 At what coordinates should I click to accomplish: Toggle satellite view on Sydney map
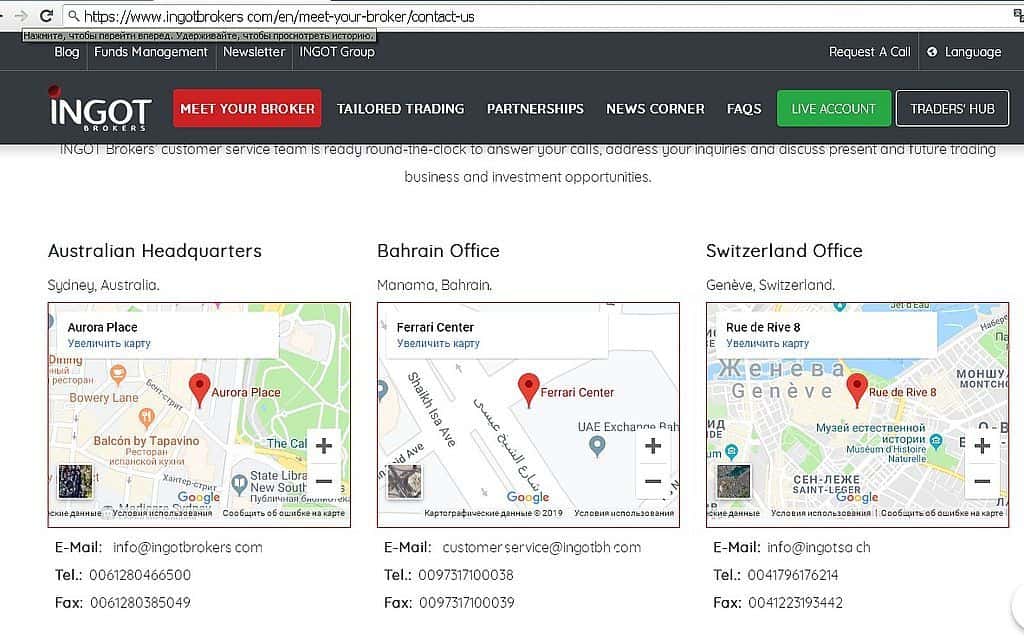[75, 481]
